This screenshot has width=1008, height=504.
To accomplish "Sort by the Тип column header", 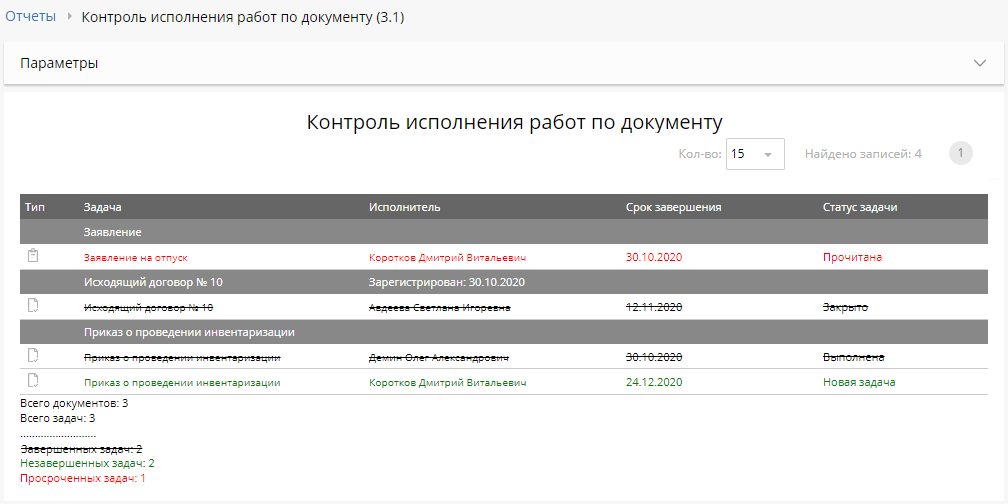I will 35,207.
